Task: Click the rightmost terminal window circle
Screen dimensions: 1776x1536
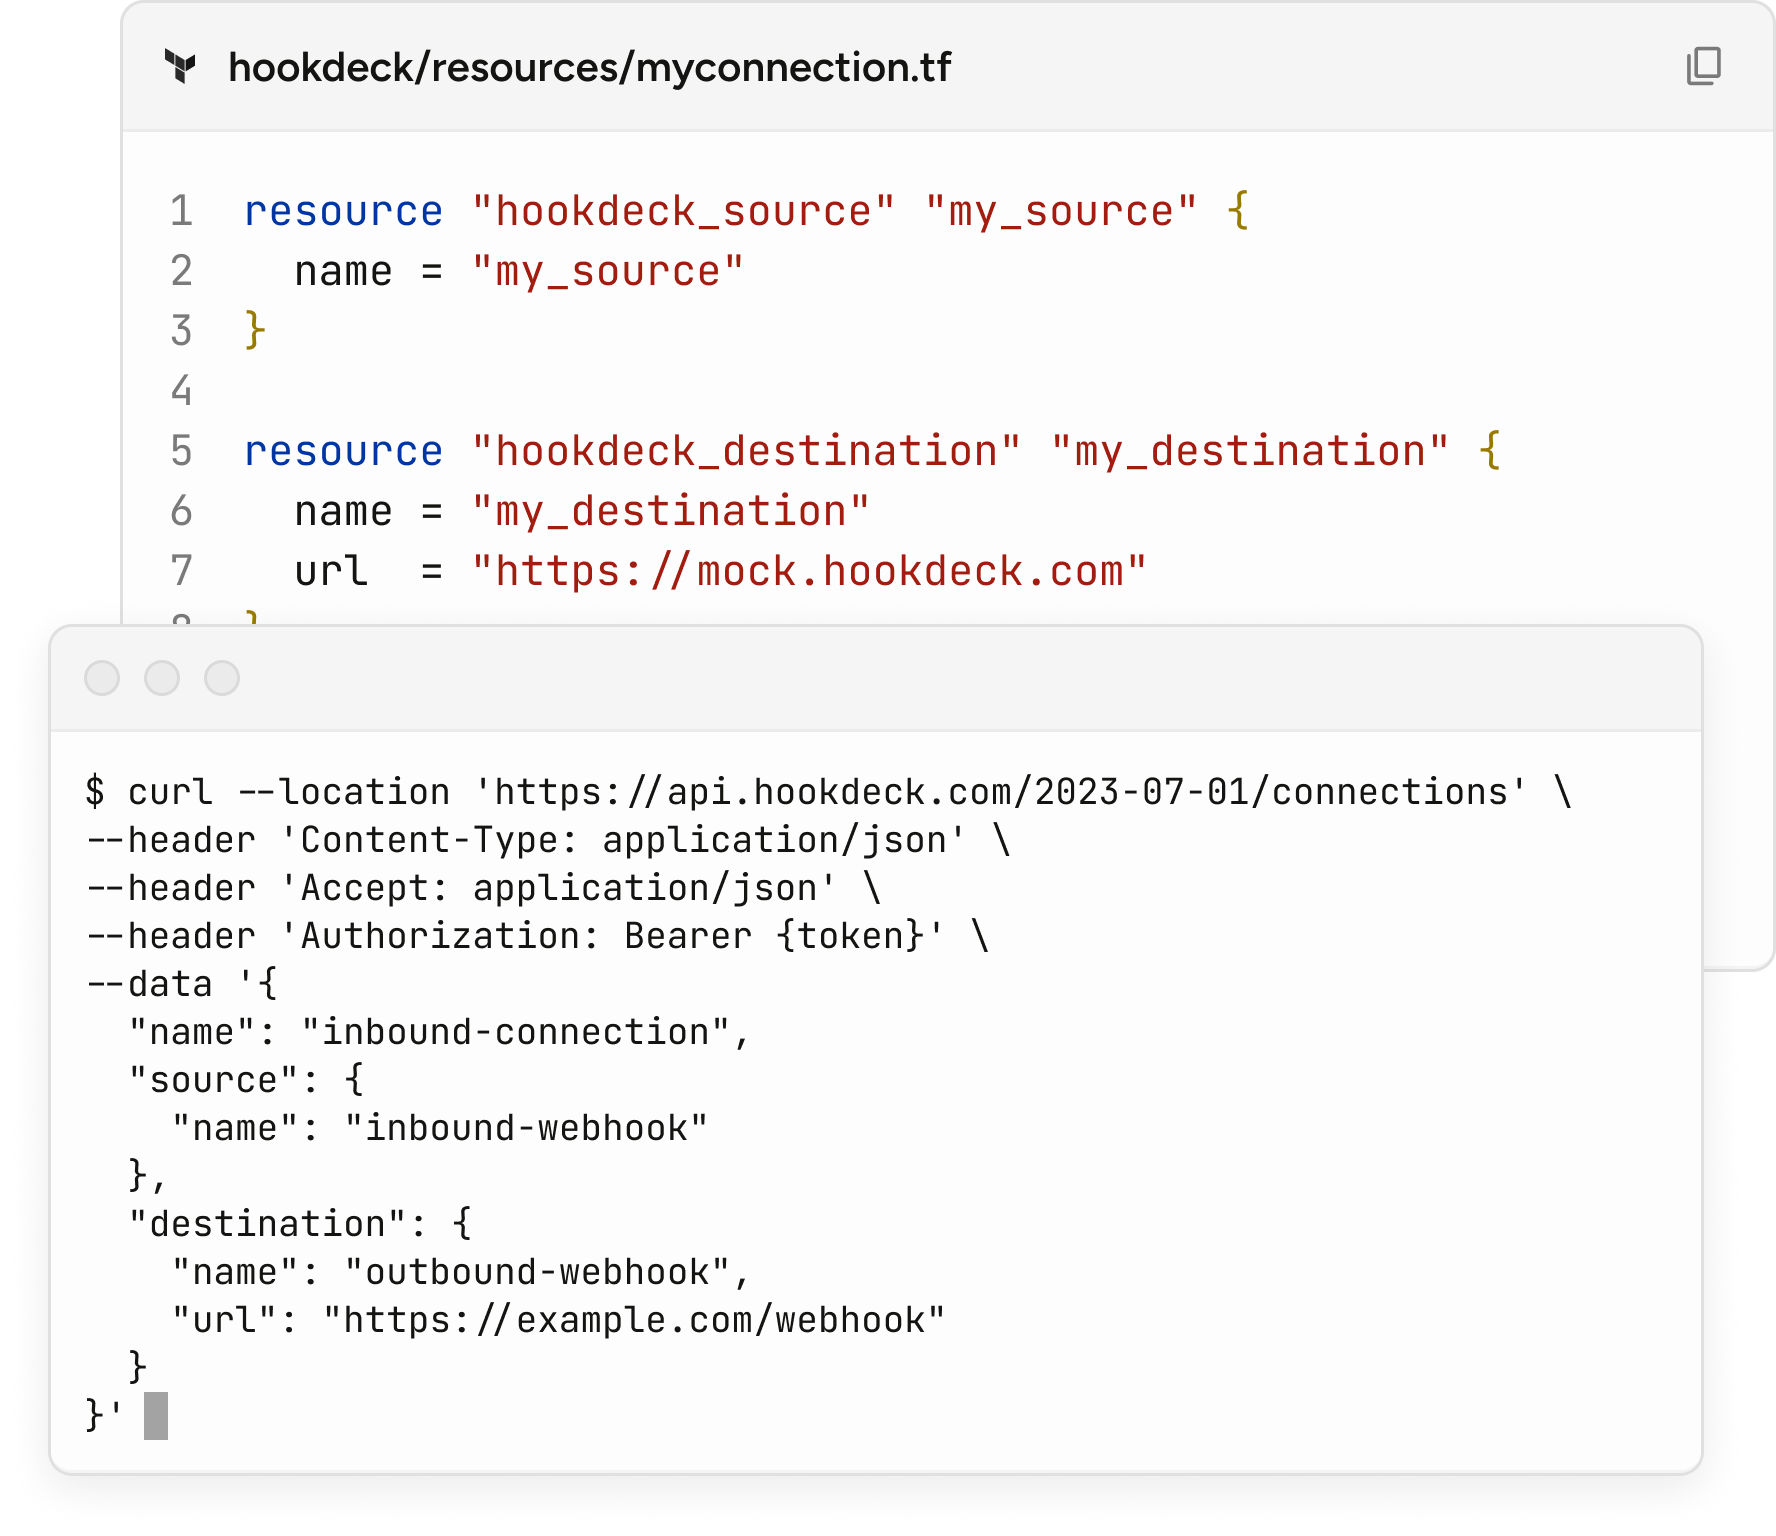Action: pos(222,678)
